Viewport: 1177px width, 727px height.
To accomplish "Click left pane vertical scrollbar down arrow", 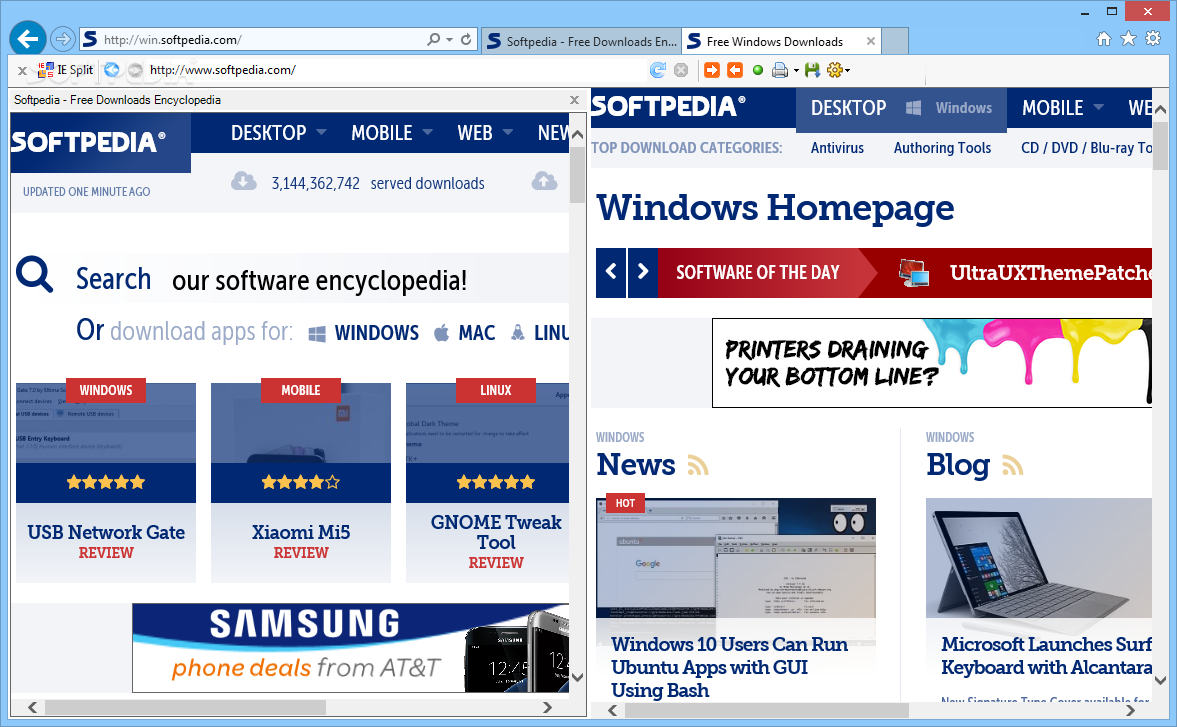I will tap(577, 677).
